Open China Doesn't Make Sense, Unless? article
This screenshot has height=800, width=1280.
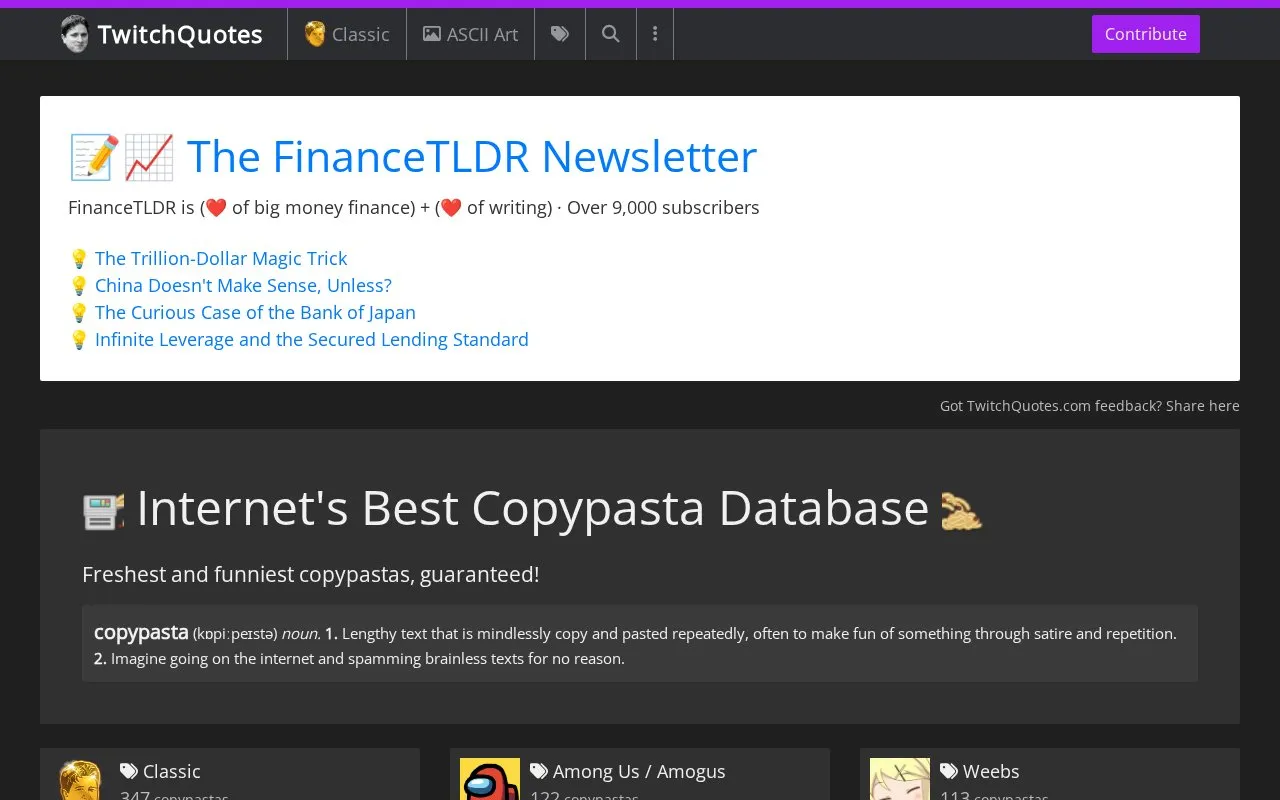click(243, 285)
